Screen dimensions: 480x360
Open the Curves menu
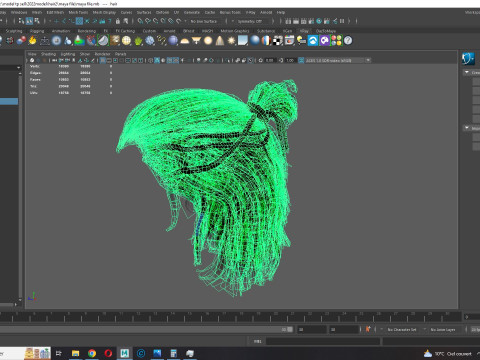[x=126, y=12]
